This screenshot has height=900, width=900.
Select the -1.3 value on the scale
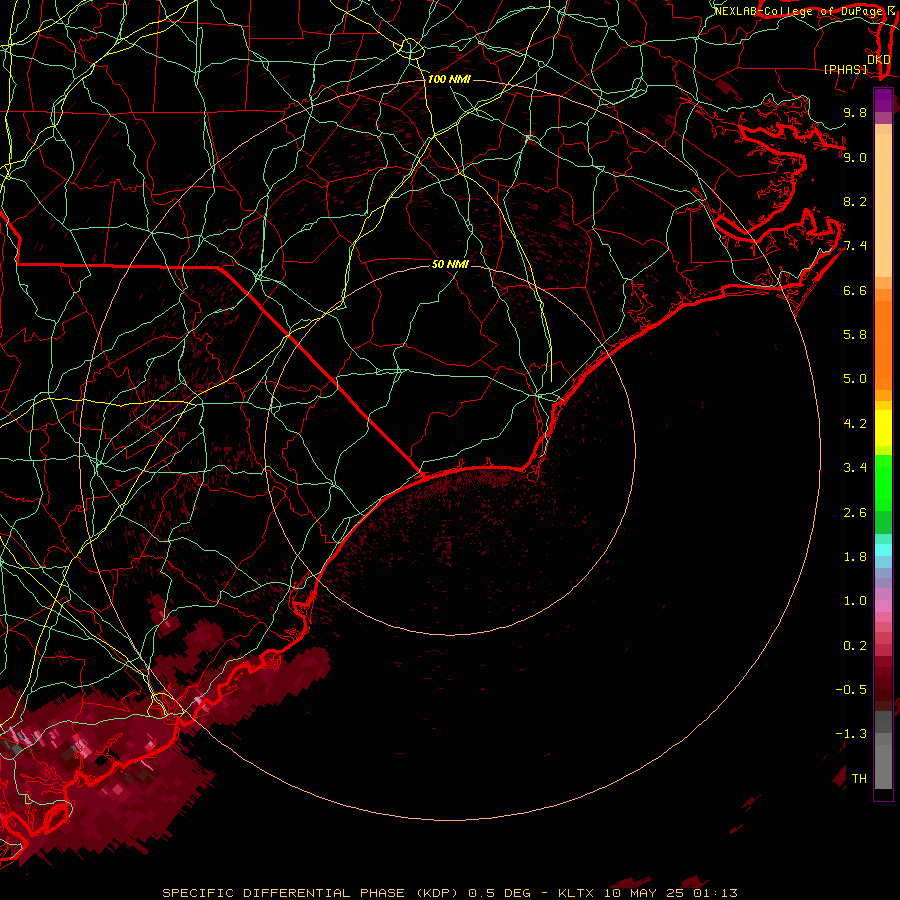point(851,734)
